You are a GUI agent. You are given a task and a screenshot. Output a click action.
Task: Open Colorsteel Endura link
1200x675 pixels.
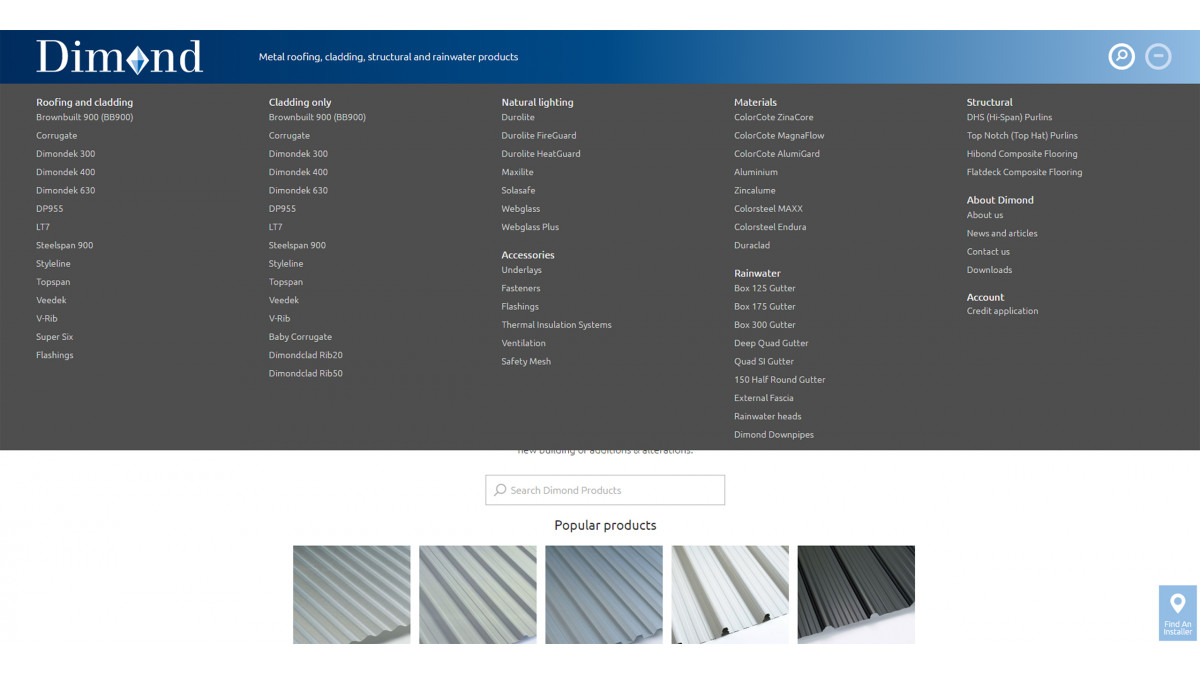coord(770,227)
